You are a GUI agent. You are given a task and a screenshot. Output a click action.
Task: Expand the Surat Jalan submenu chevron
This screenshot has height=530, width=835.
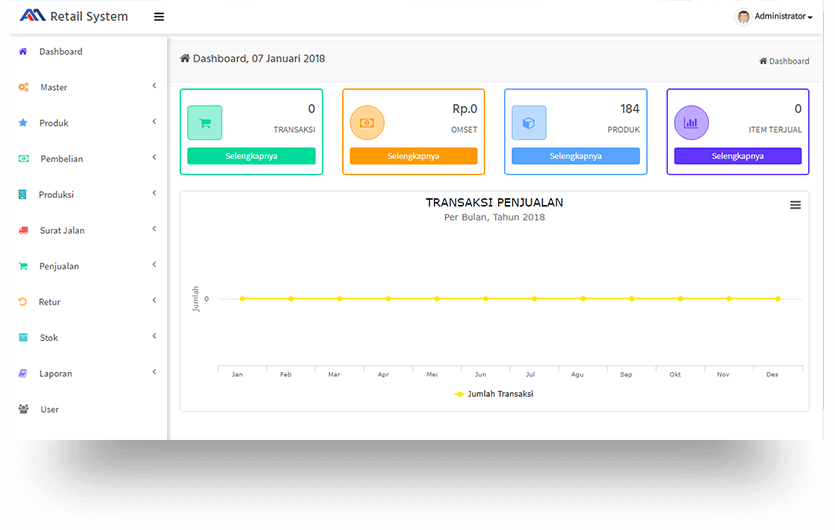pos(154,229)
